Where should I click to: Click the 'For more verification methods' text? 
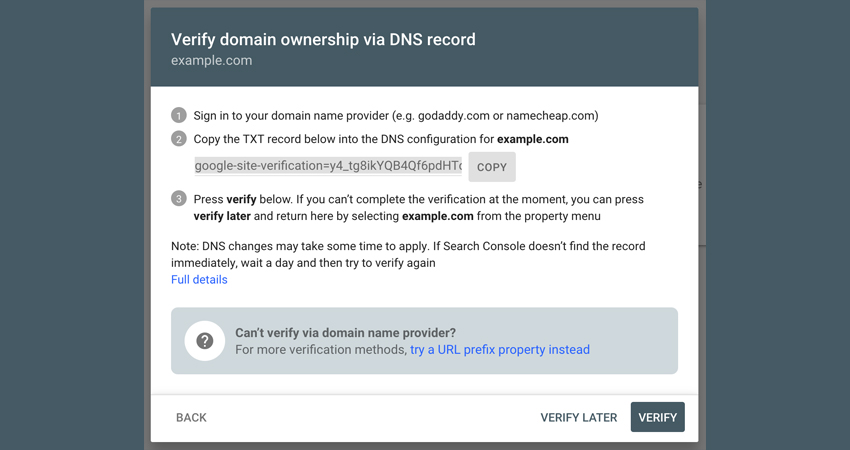tap(321, 350)
